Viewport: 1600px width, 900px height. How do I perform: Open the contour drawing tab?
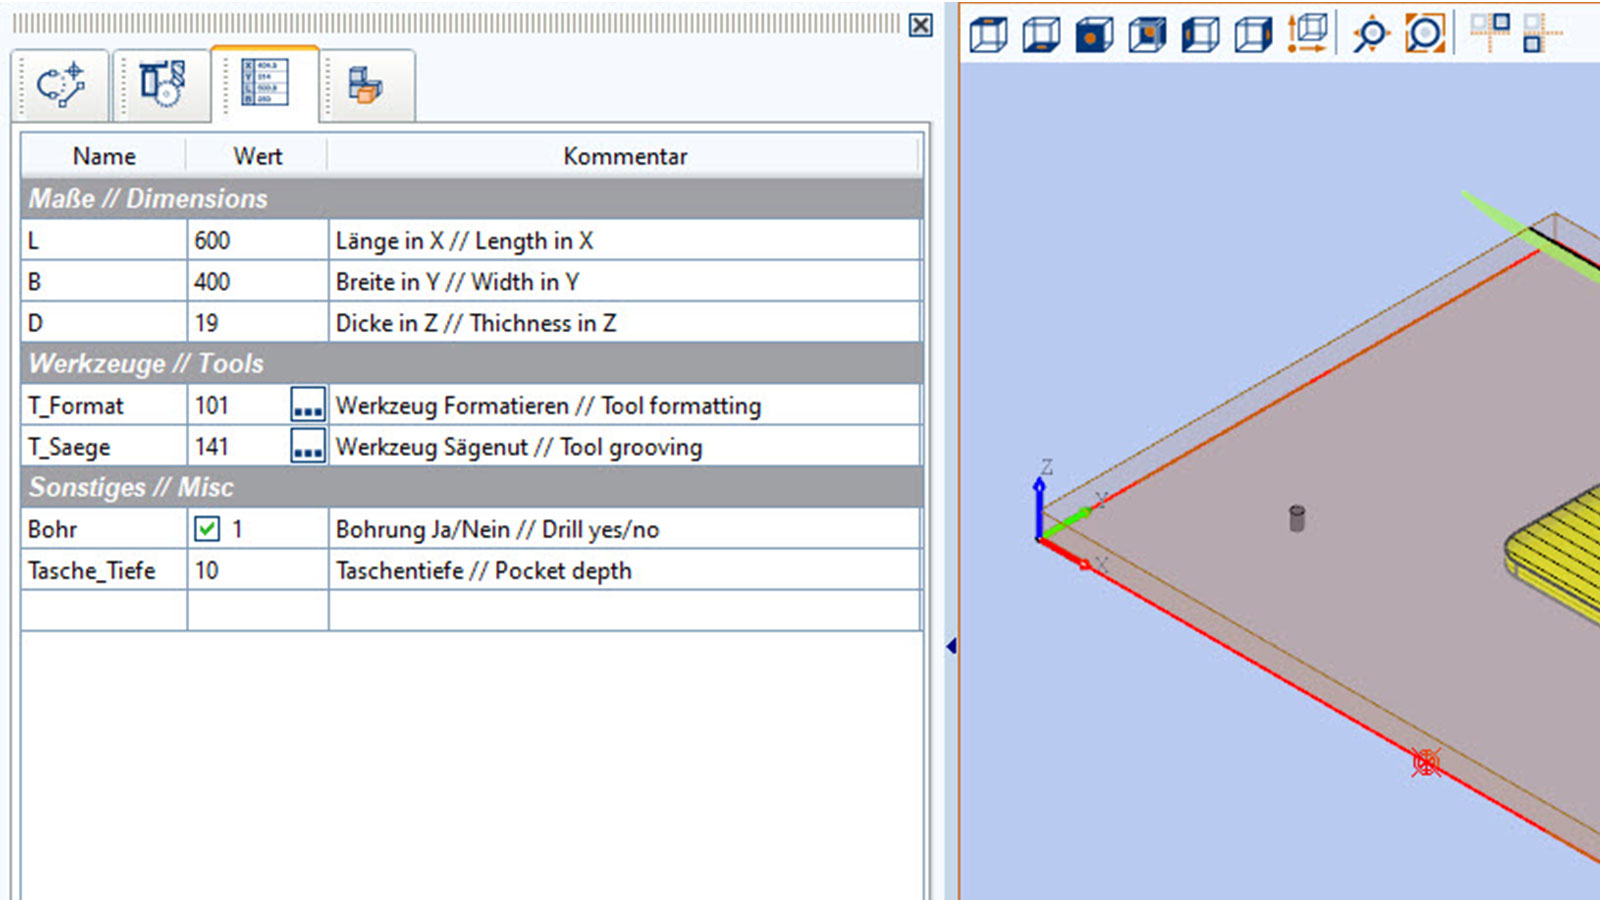(x=61, y=86)
